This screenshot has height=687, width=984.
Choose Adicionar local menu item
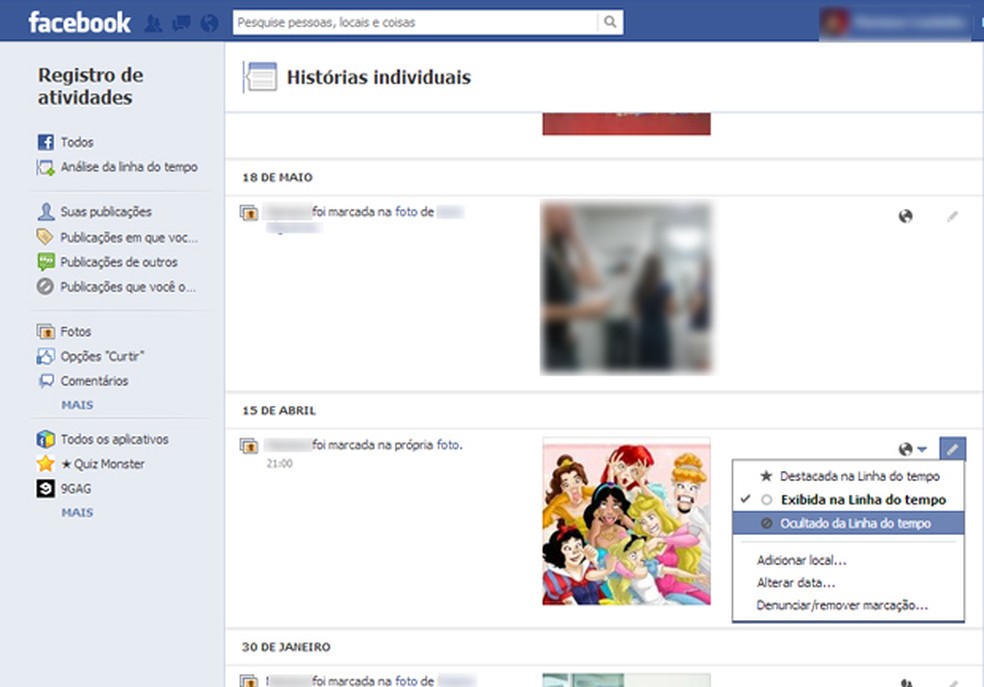tap(802, 561)
